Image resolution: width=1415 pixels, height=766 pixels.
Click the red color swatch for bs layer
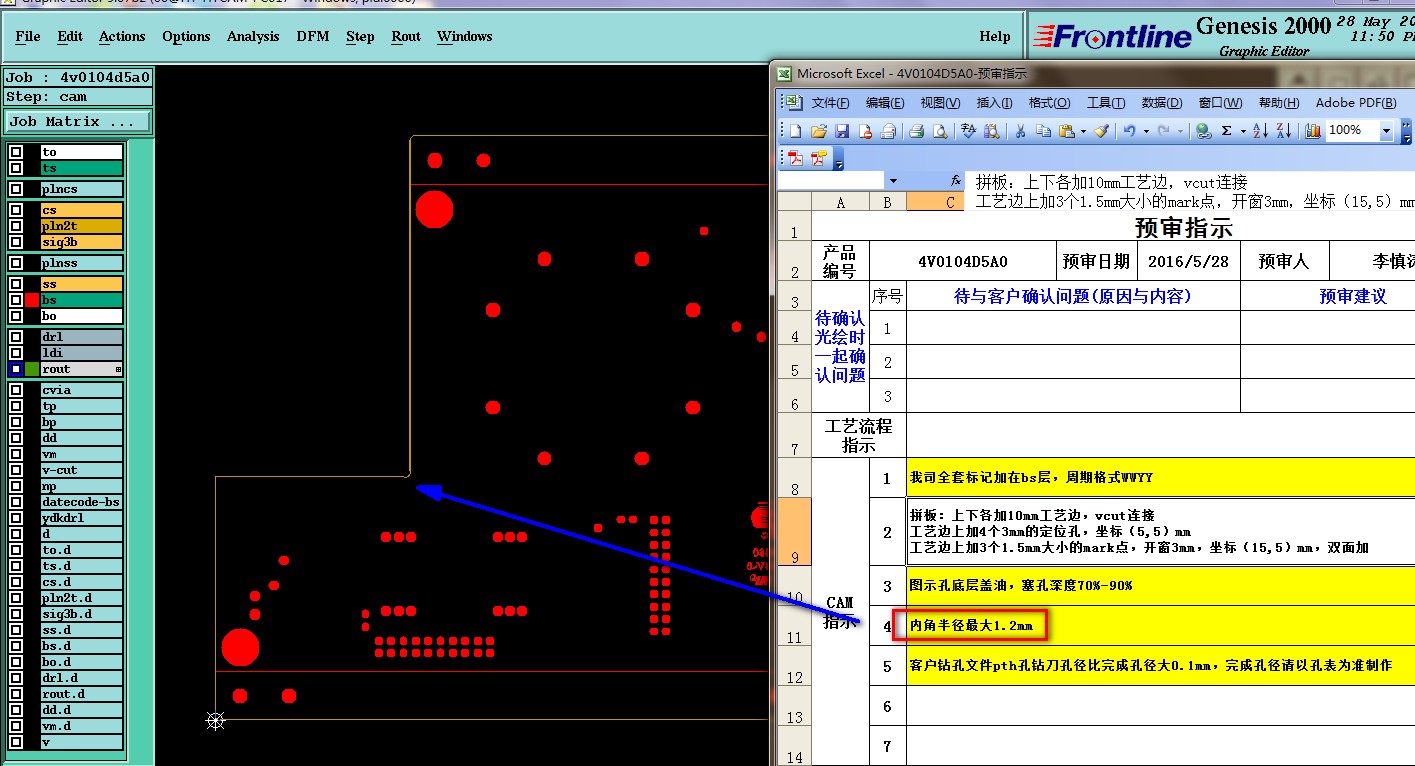click(x=32, y=300)
